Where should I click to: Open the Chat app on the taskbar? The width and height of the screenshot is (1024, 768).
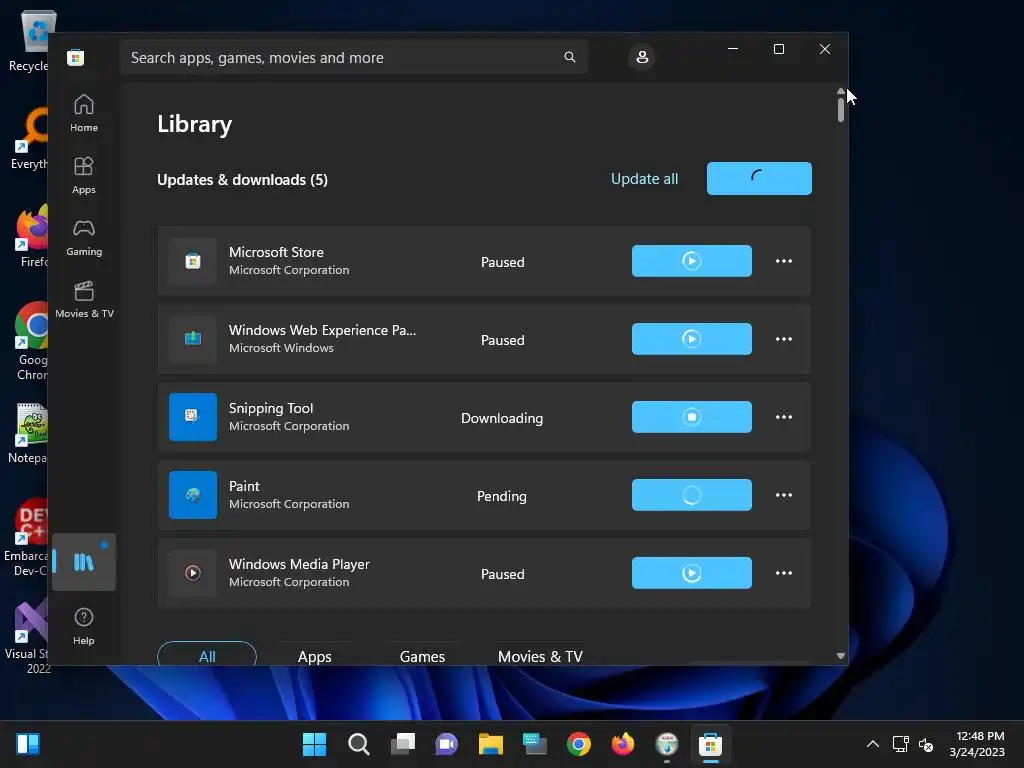point(447,744)
